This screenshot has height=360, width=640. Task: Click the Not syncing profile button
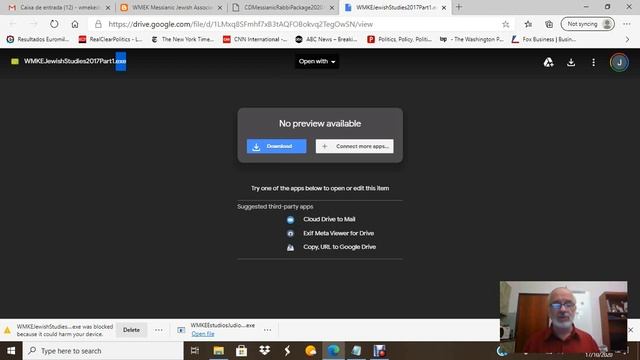click(588, 24)
